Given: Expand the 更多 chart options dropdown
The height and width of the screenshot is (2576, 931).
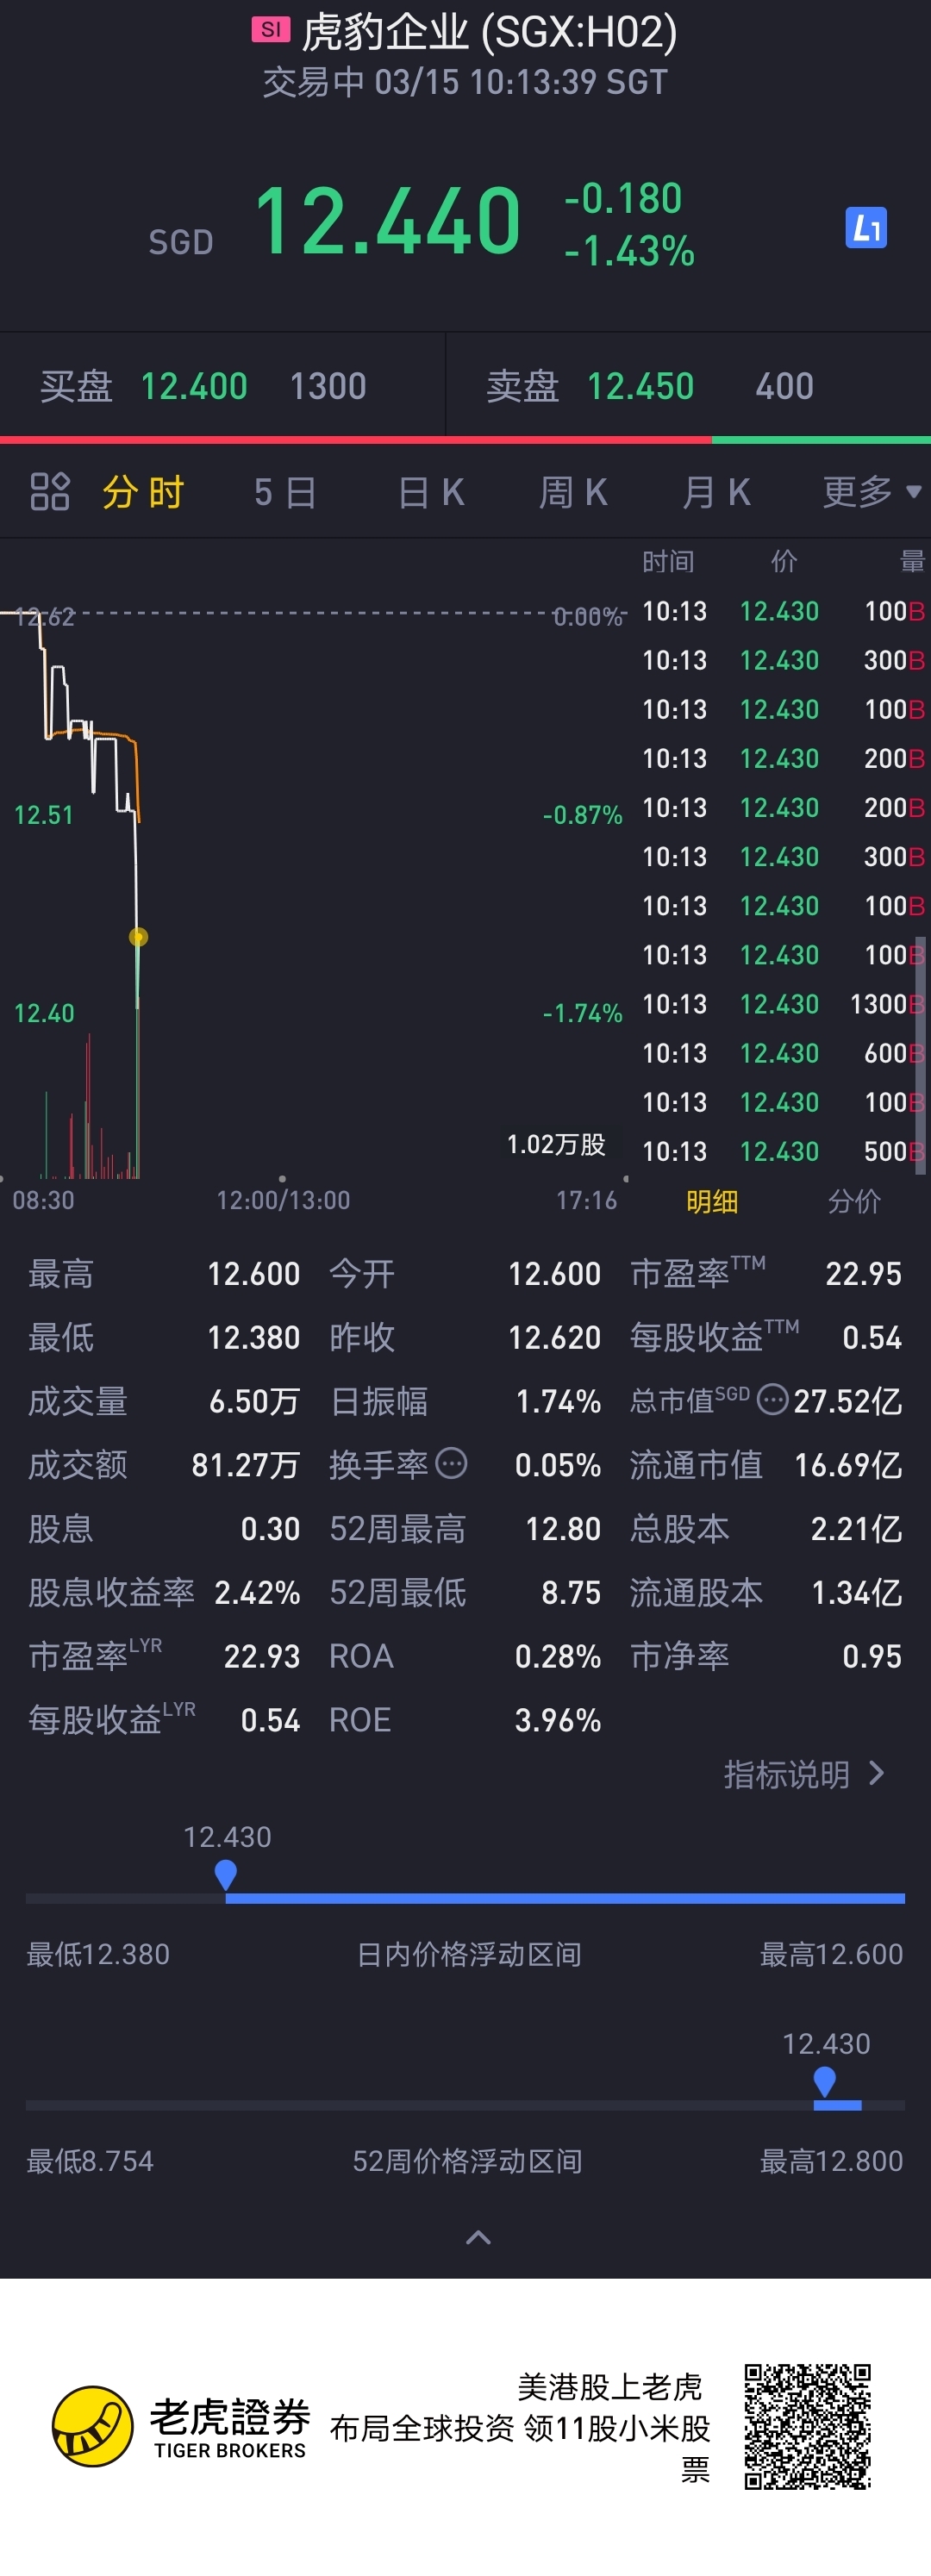Looking at the screenshot, I should point(870,492).
